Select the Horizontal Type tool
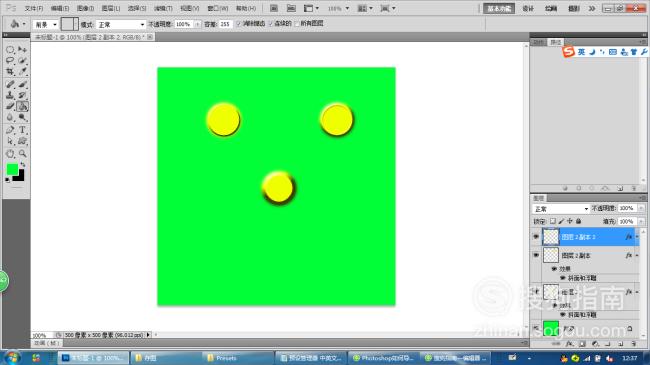 click(x=22, y=130)
